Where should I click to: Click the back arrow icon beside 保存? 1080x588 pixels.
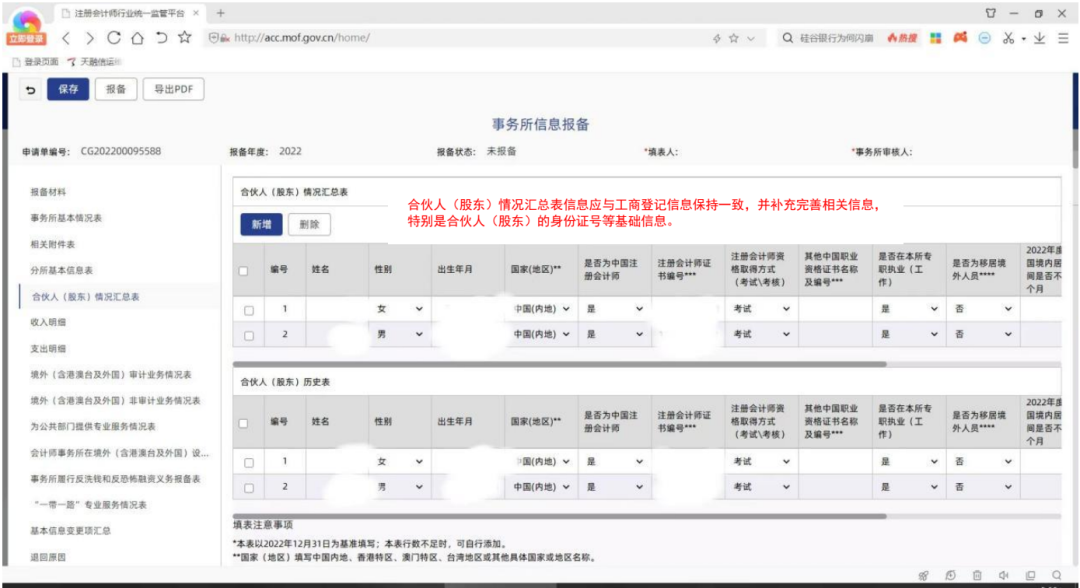(x=31, y=89)
